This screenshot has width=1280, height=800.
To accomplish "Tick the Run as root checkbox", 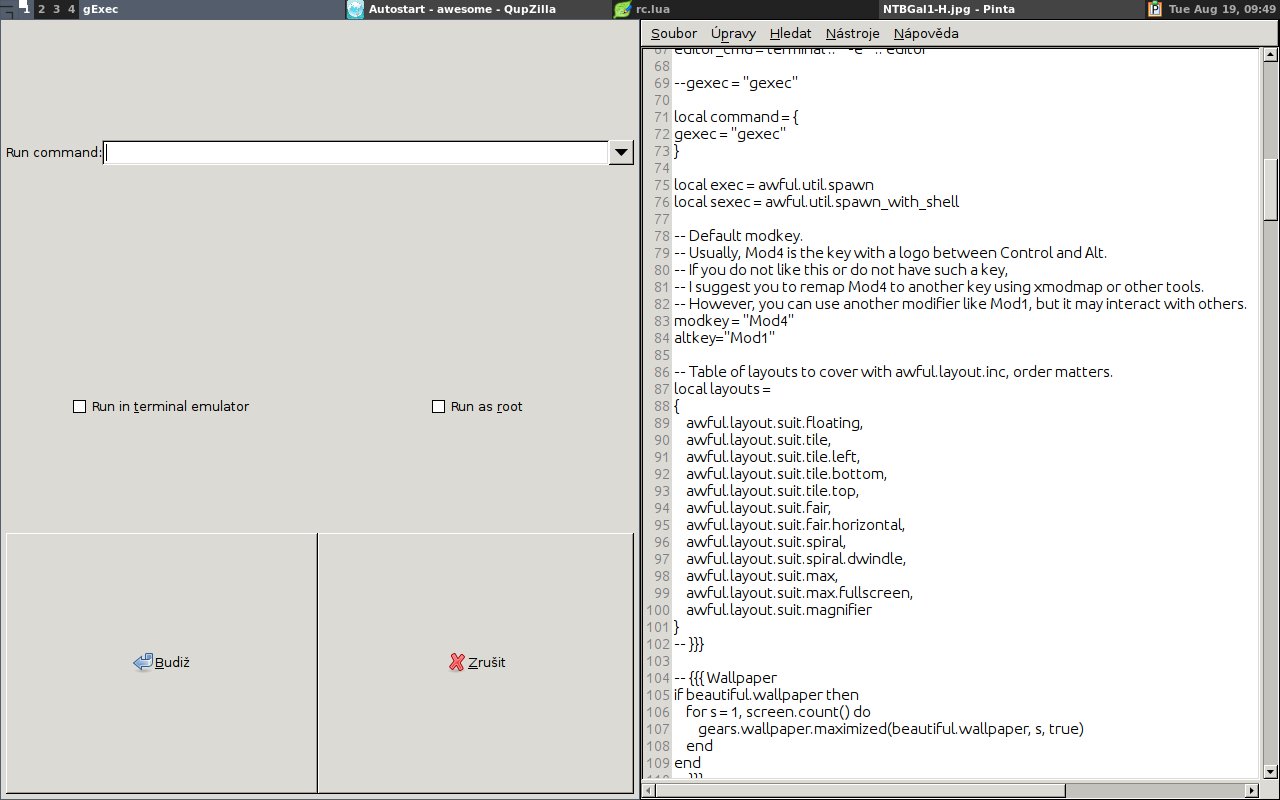I will tap(438, 407).
